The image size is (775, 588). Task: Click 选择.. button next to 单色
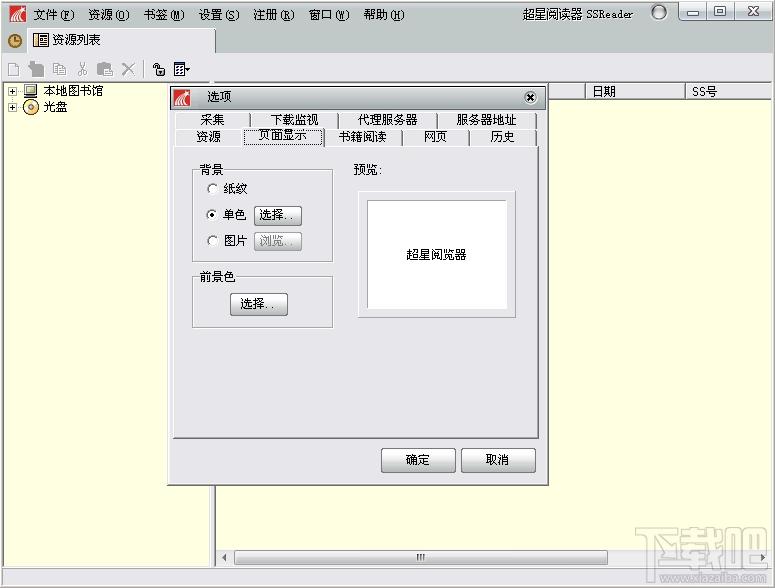[x=278, y=215]
